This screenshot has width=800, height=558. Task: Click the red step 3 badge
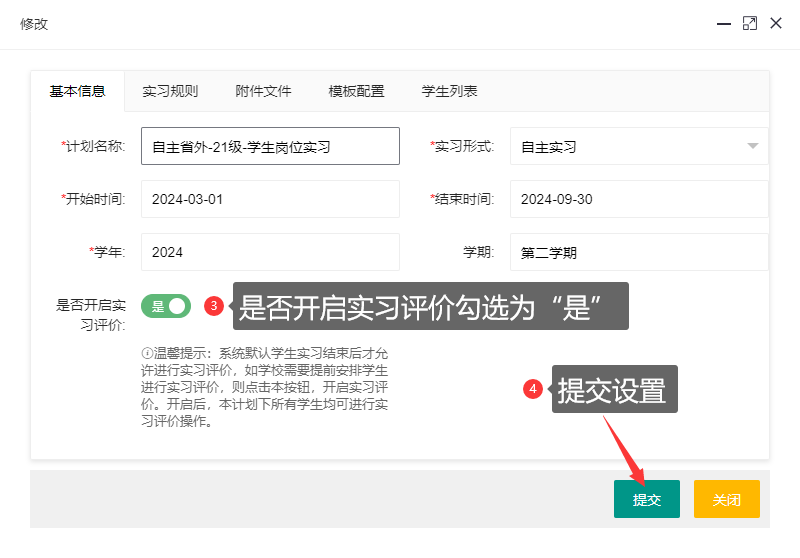click(213, 306)
